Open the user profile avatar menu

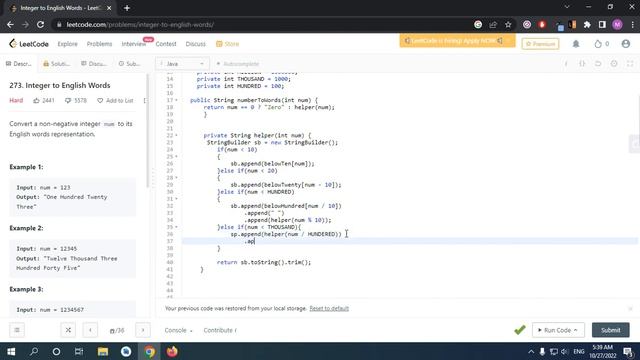pos(625,44)
